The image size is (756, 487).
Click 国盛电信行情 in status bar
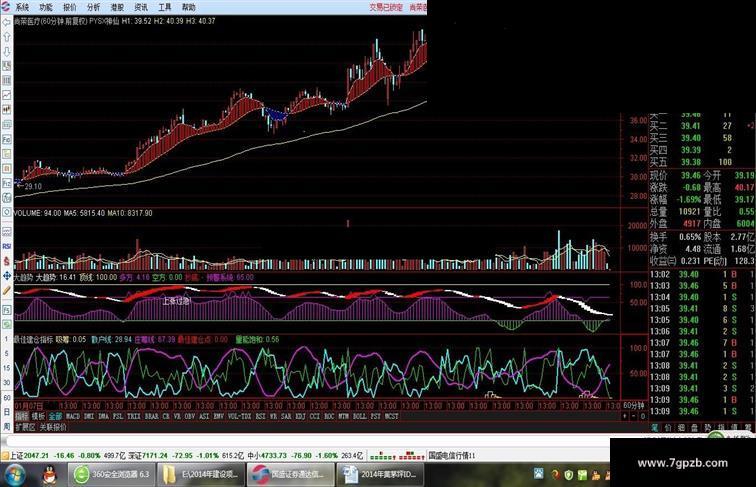pos(452,456)
